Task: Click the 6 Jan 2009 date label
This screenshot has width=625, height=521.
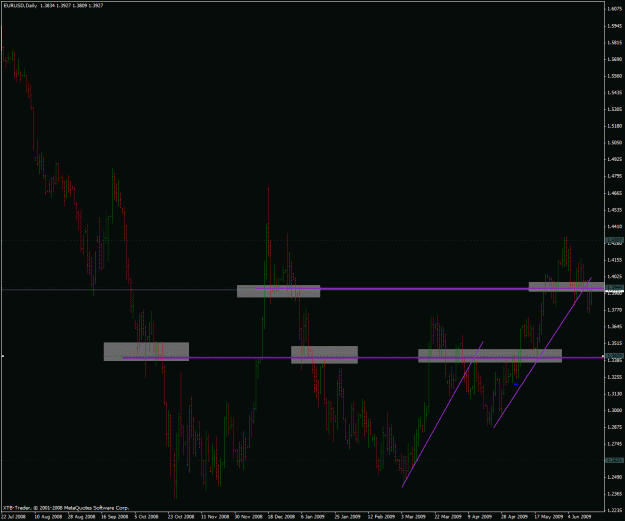Action: pos(313,517)
